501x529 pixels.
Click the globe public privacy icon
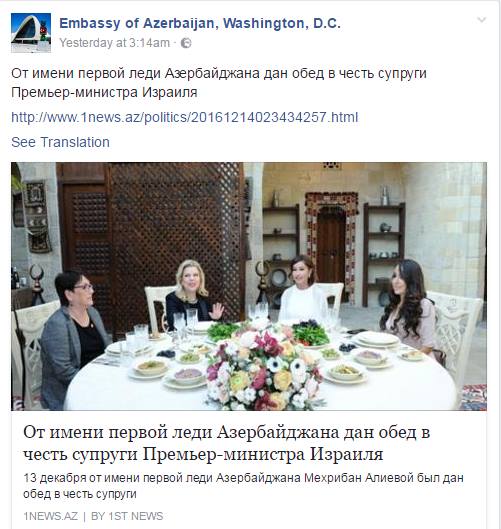[186, 43]
